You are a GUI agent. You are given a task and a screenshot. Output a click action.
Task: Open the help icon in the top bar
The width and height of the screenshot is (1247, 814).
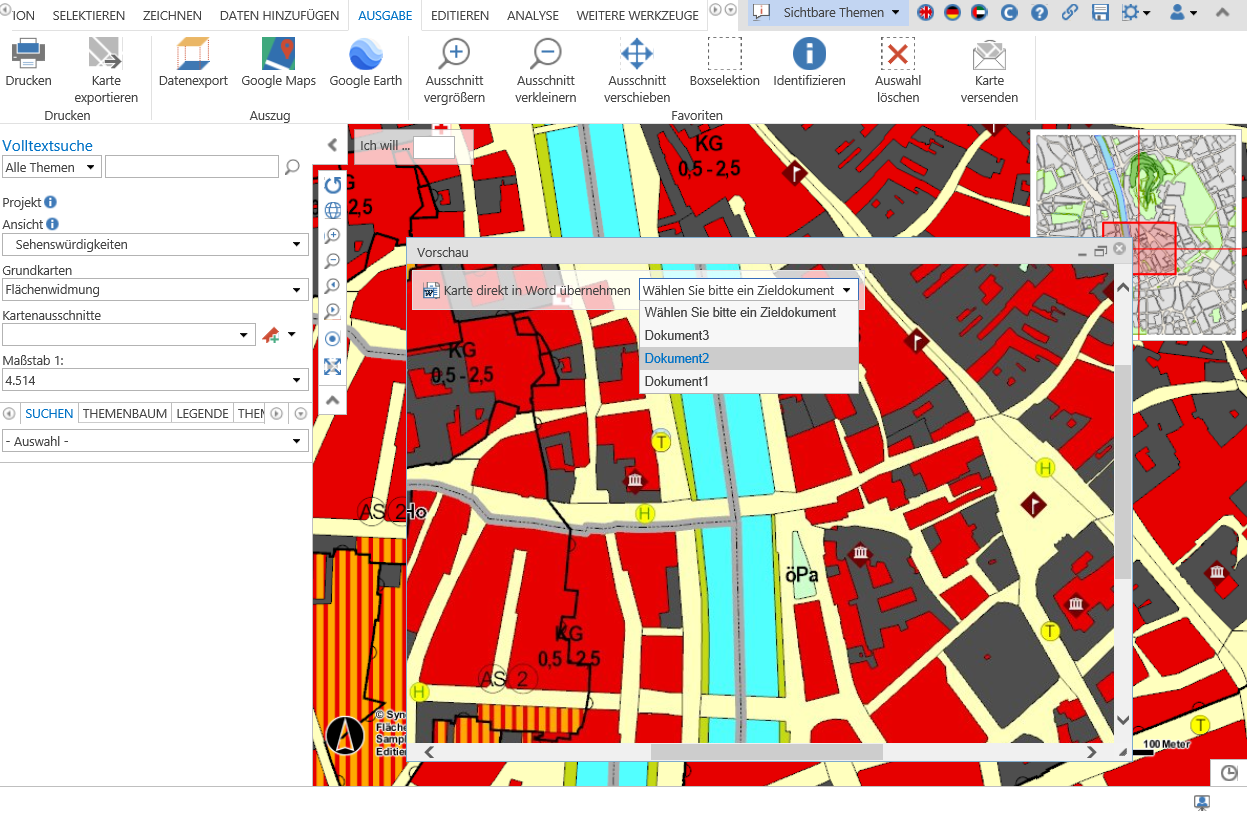[1040, 12]
